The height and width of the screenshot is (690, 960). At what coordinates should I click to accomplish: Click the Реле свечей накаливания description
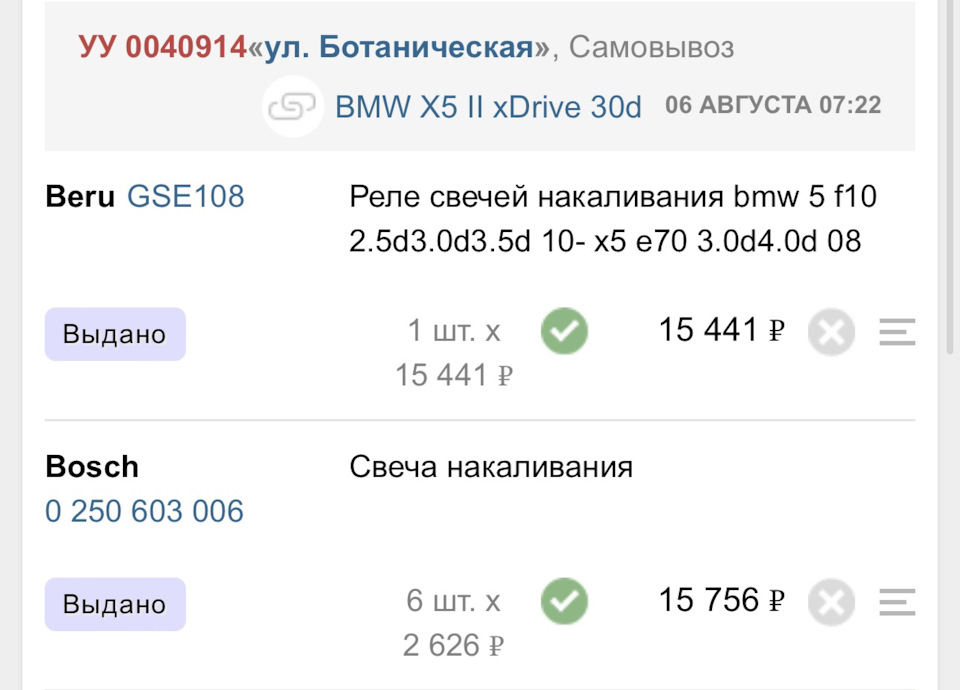(x=612, y=219)
